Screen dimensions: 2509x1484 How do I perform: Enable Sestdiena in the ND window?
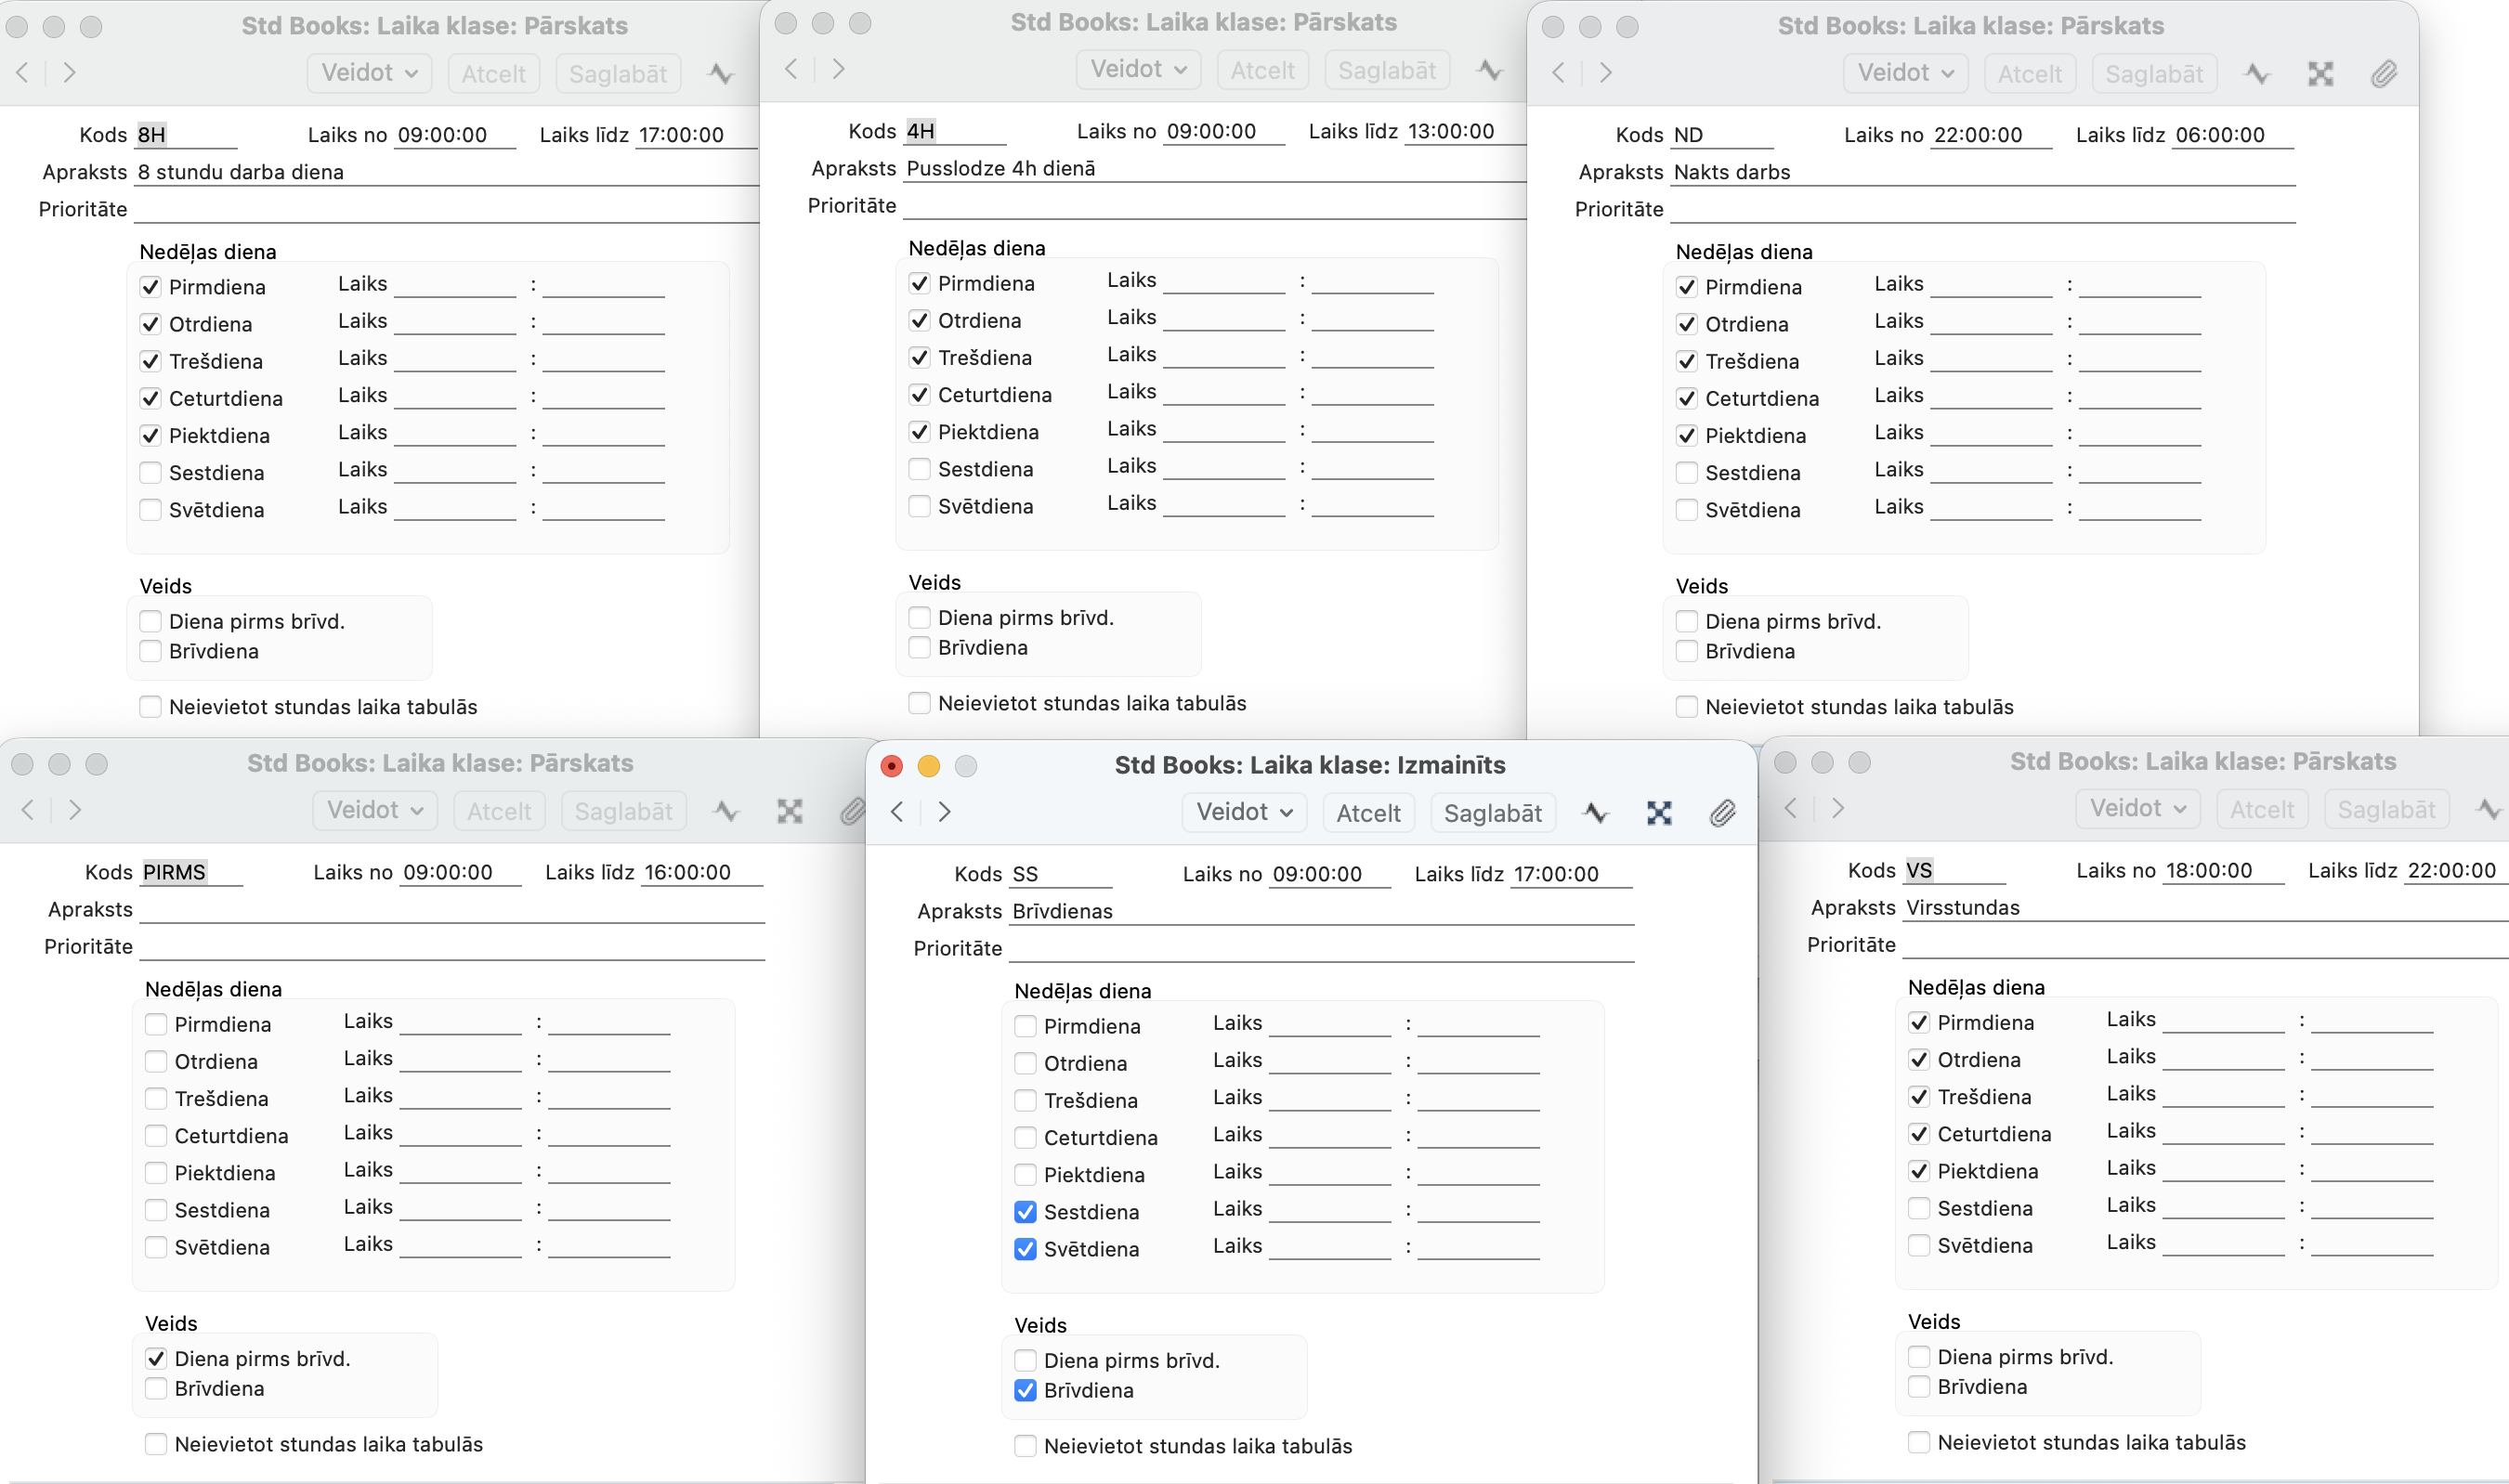pyautogui.click(x=1686, y=472)
